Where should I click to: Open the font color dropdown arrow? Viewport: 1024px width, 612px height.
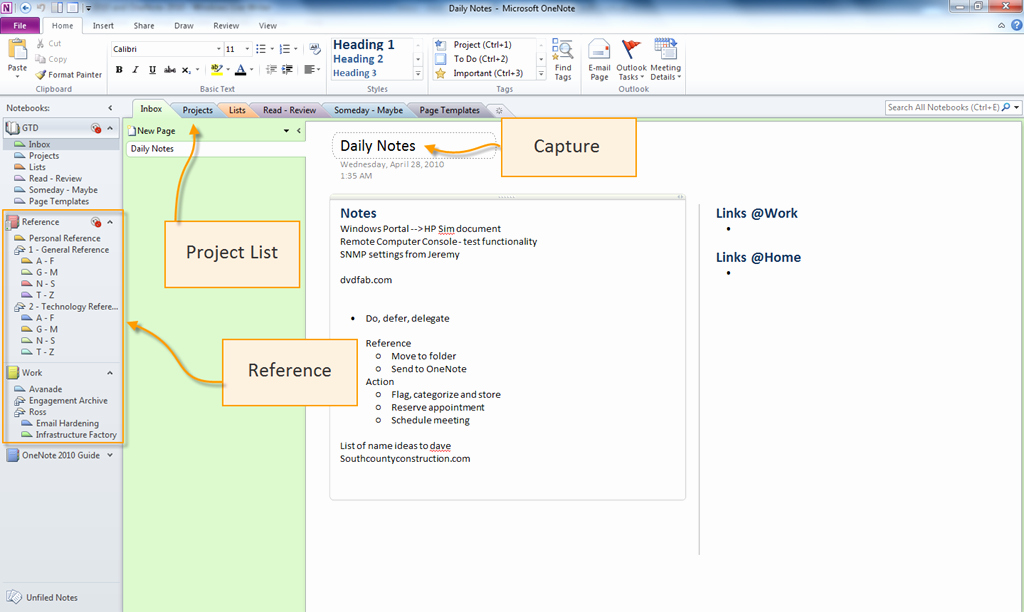click(251, 70)
